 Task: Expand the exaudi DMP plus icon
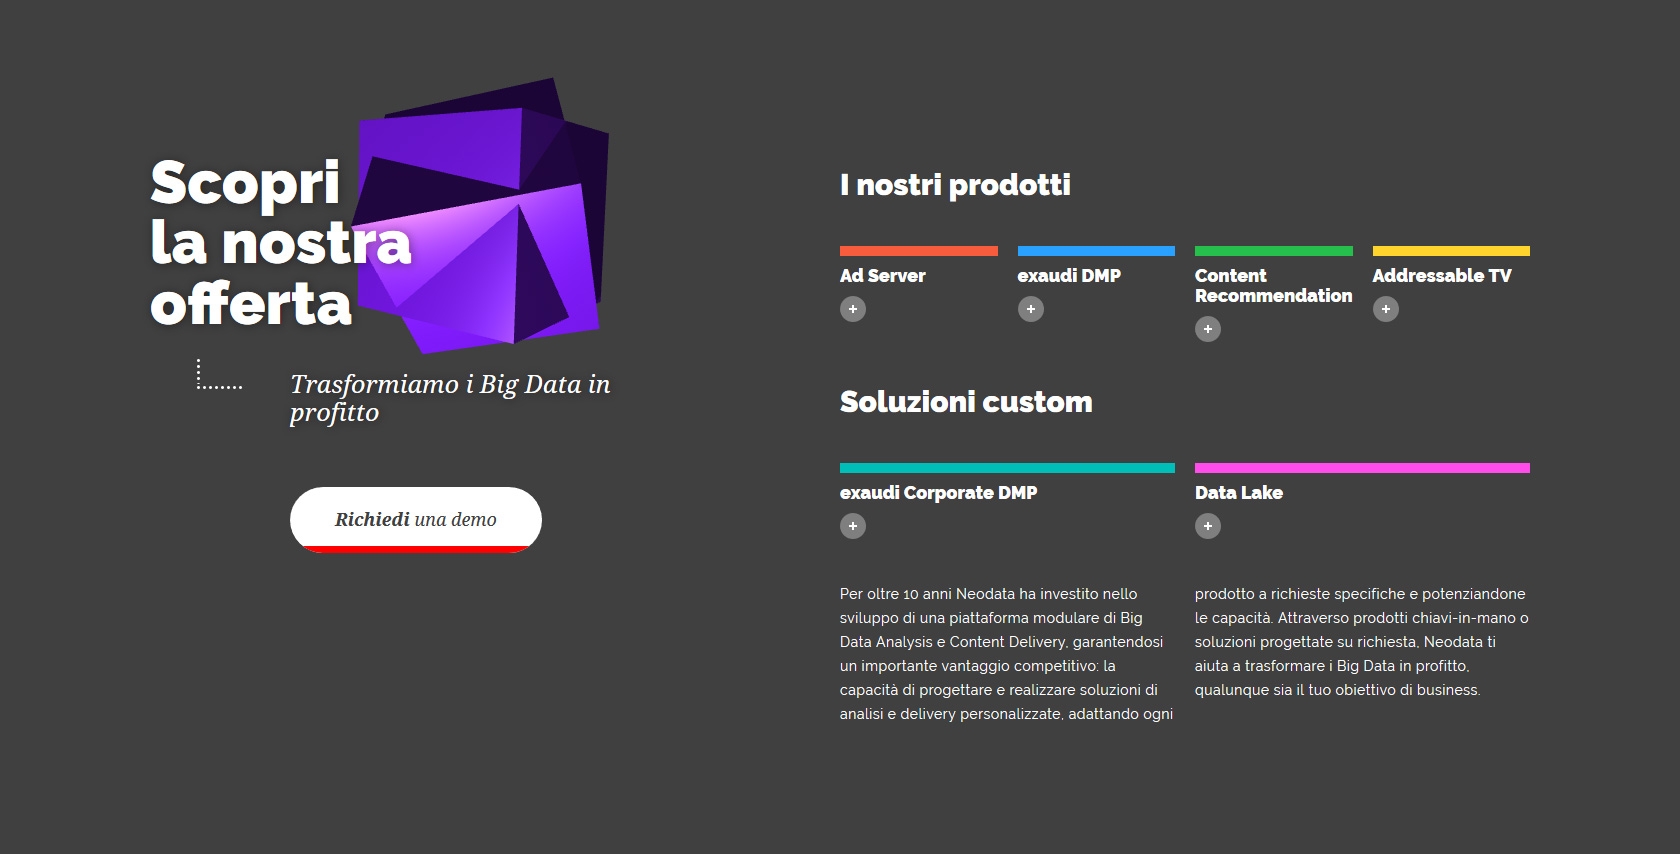[x=1031, y=309]
